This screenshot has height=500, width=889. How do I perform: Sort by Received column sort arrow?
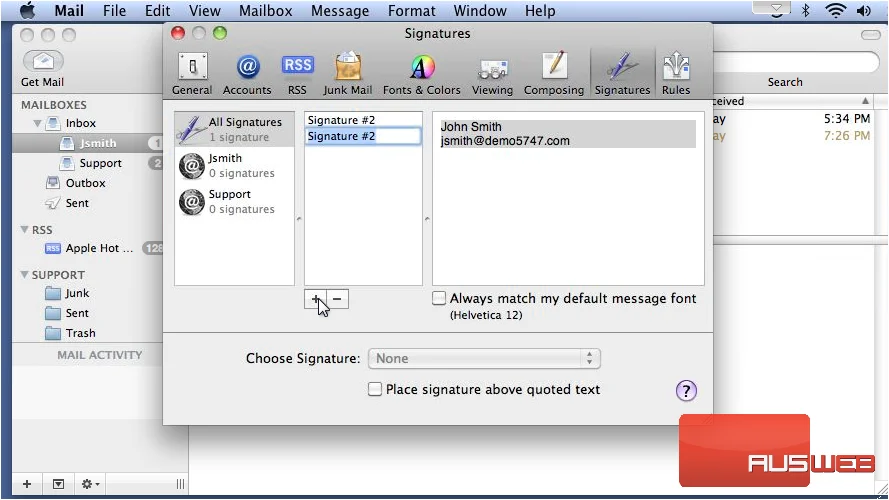pyautogui.click(x=865, y=101)
